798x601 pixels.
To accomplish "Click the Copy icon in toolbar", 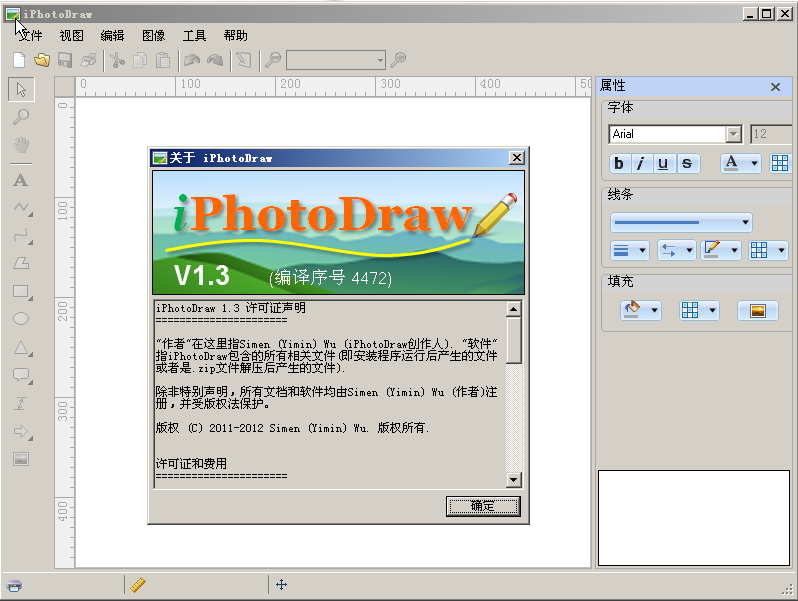I will tap(140, 60).
